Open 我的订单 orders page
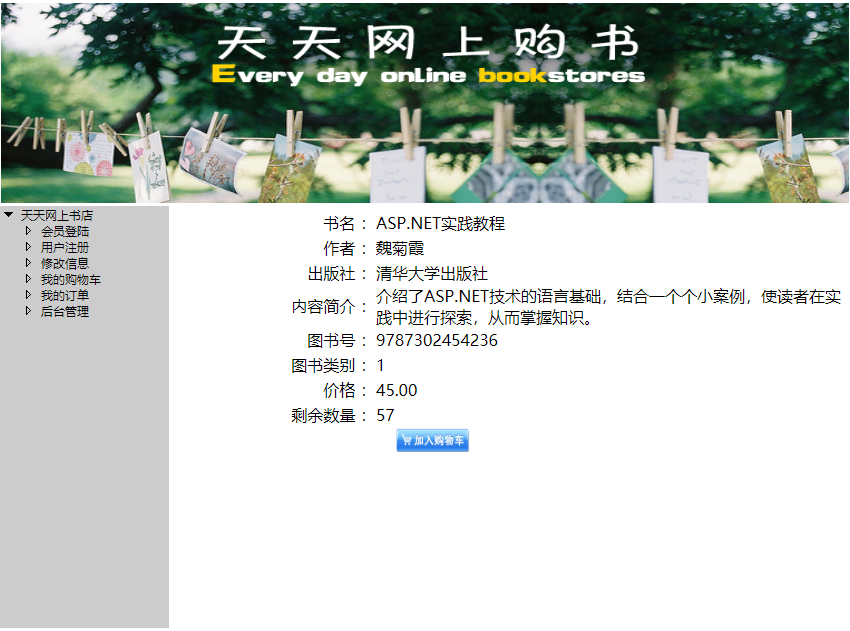This screenshot has width=850, height=631. pyautogui.click(x=65, y=295)
